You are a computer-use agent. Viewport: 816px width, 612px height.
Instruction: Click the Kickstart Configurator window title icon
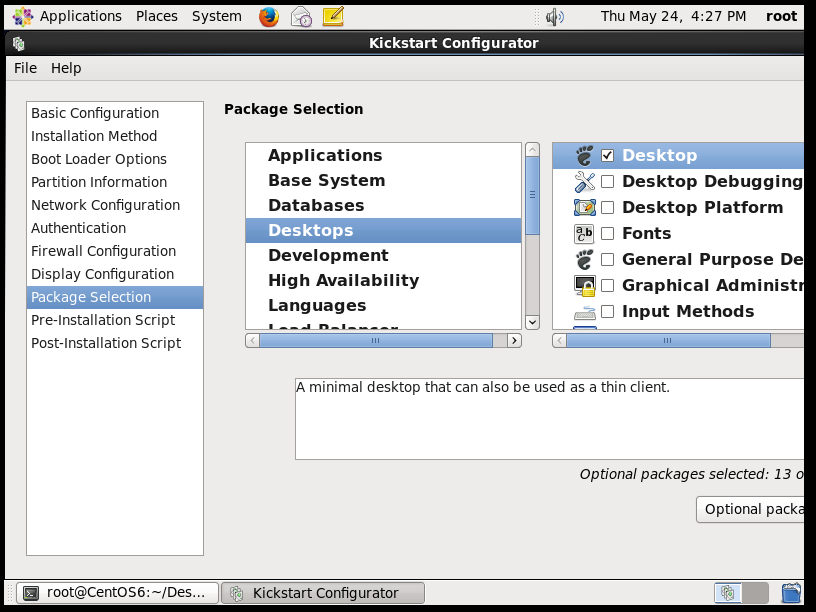pyautogui.click(x=19, y=44)
